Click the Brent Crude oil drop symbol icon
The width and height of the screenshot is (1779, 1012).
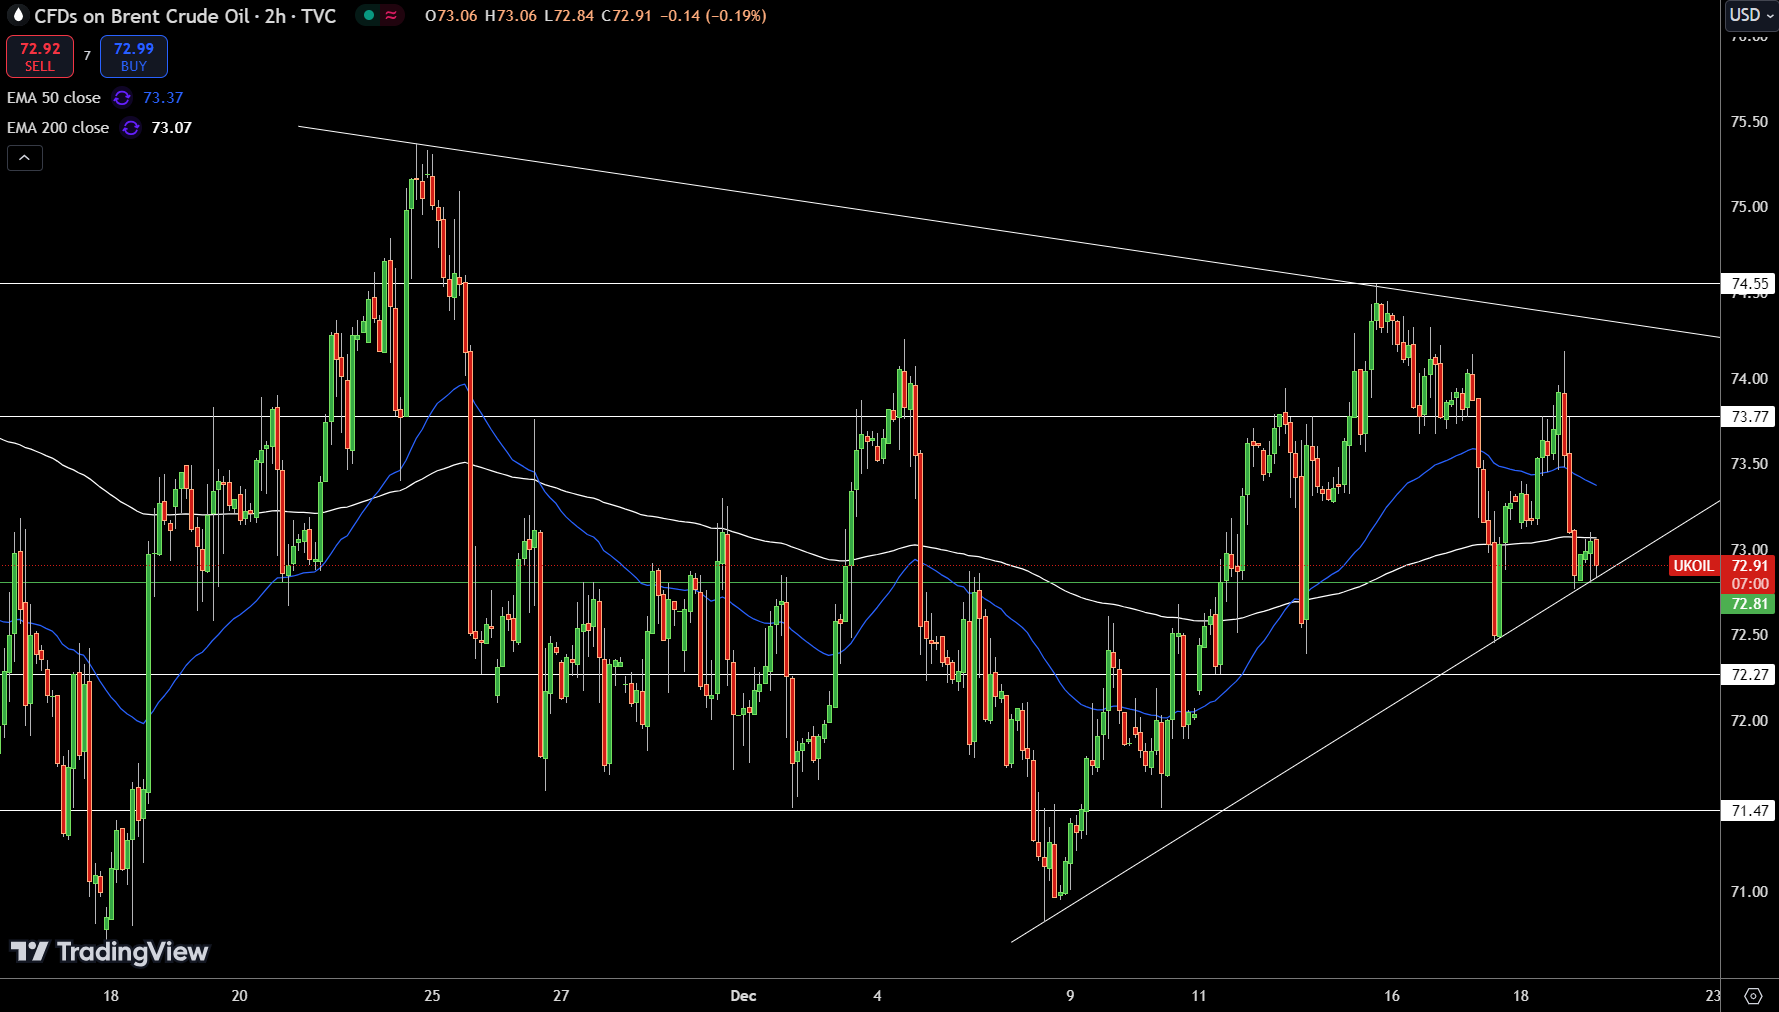(17, 15)
